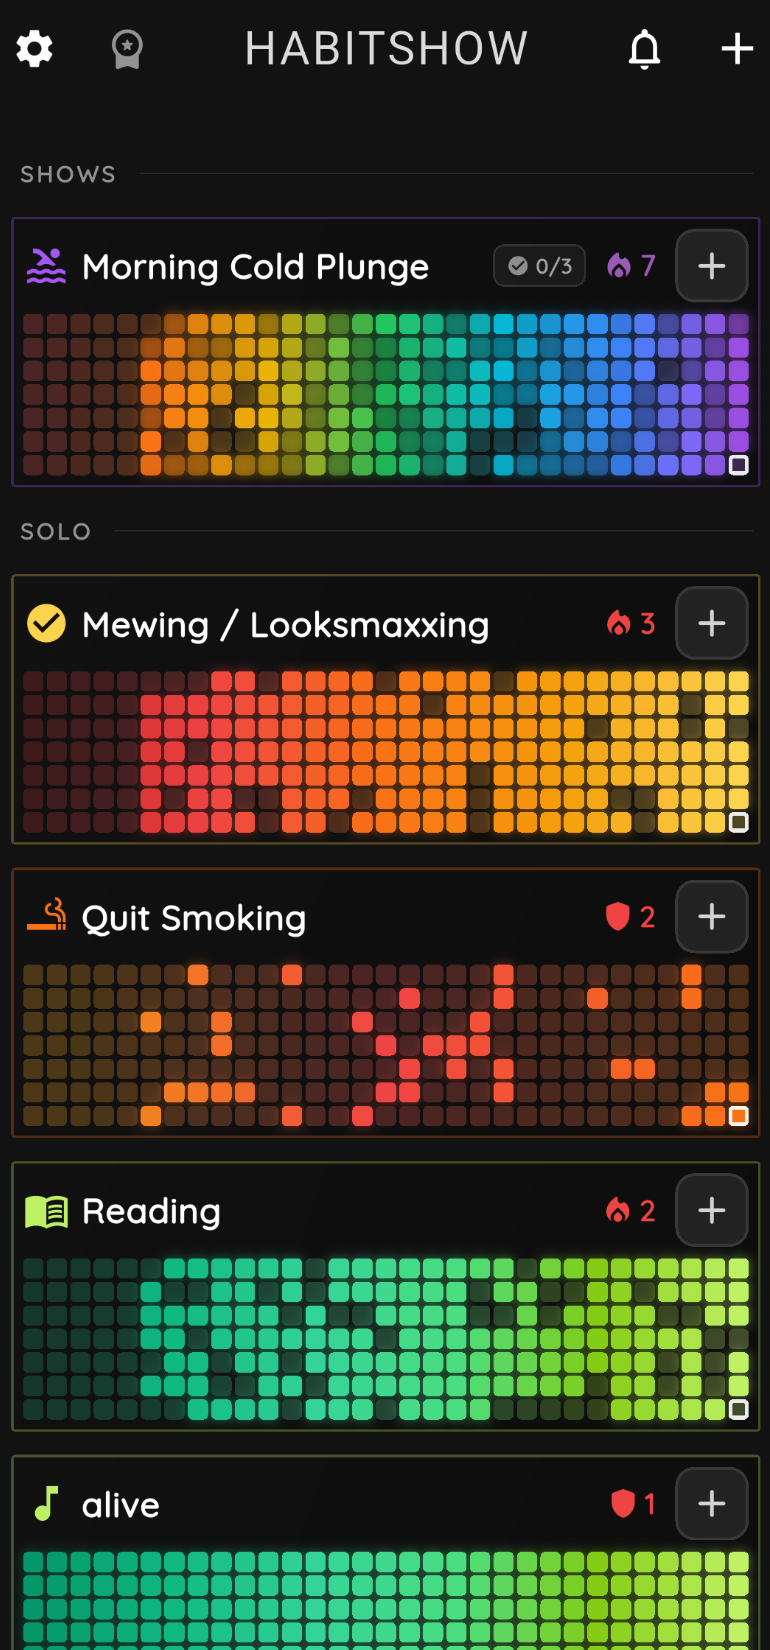Open the achievements badge icon
This screenshot has width=770, height=1650.
[127, 48]
